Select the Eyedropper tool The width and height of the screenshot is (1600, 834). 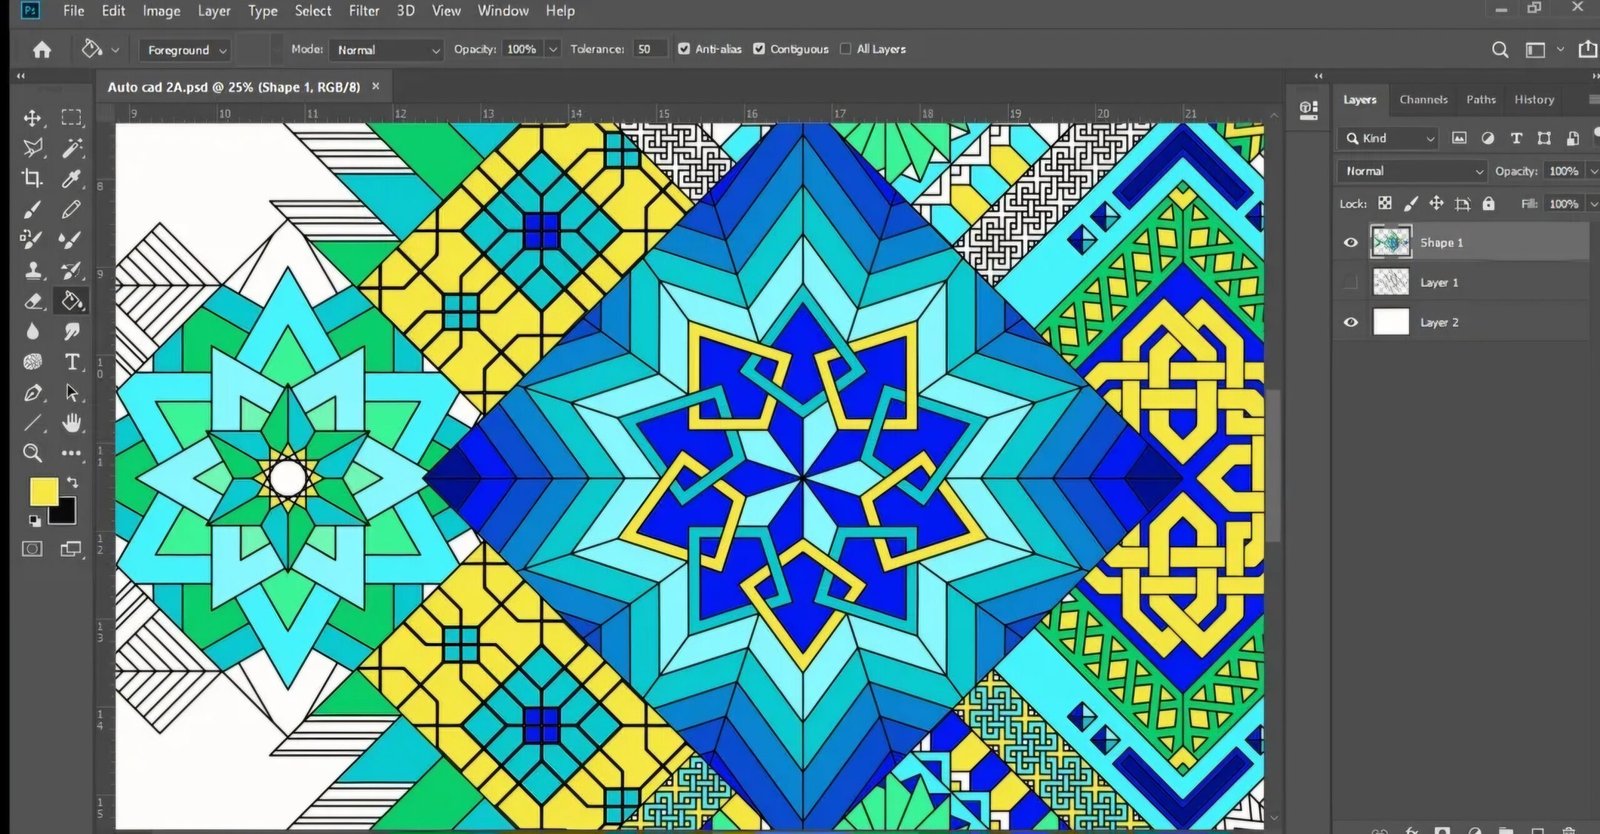(x=71, y=179)
